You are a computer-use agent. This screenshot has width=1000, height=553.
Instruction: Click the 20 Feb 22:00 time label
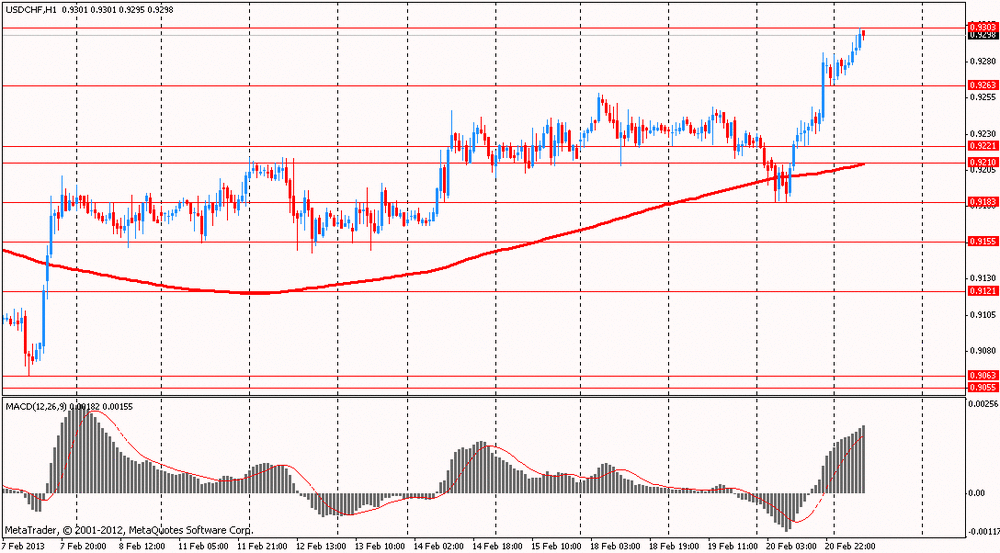pyautogui.click(x=850, y=547)
